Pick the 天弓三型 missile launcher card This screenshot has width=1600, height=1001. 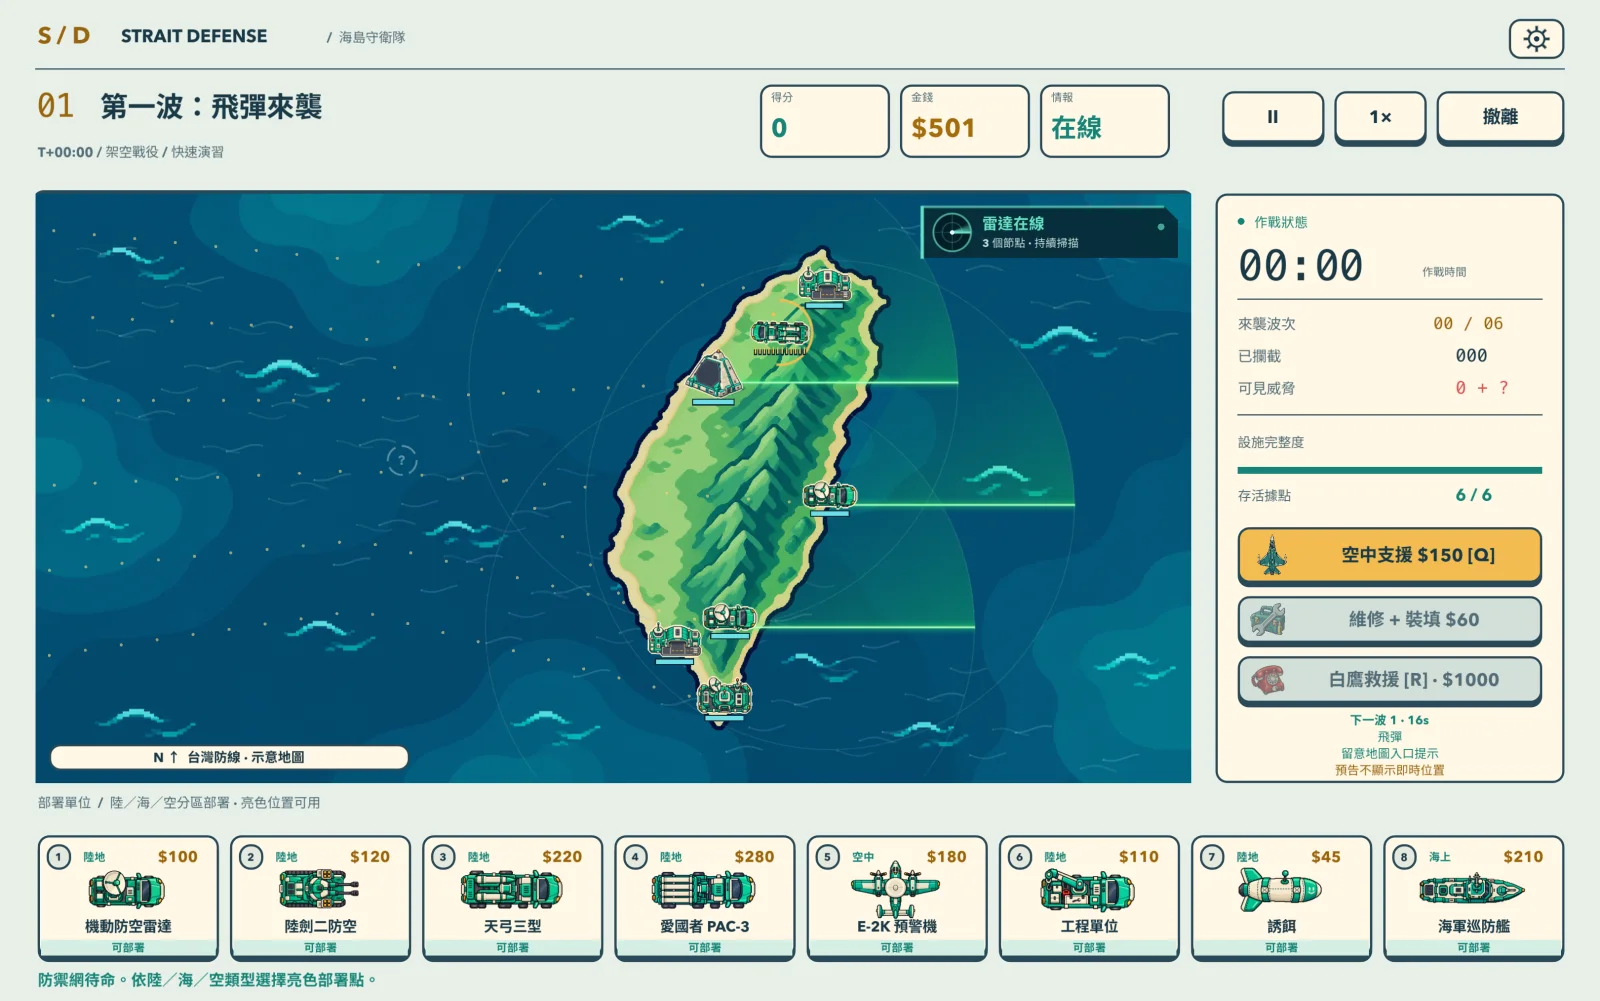[x=512, y=897]
